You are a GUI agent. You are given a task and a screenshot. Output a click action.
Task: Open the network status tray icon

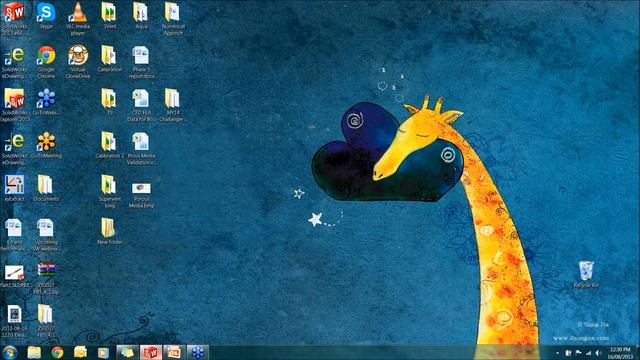(588, 353)
